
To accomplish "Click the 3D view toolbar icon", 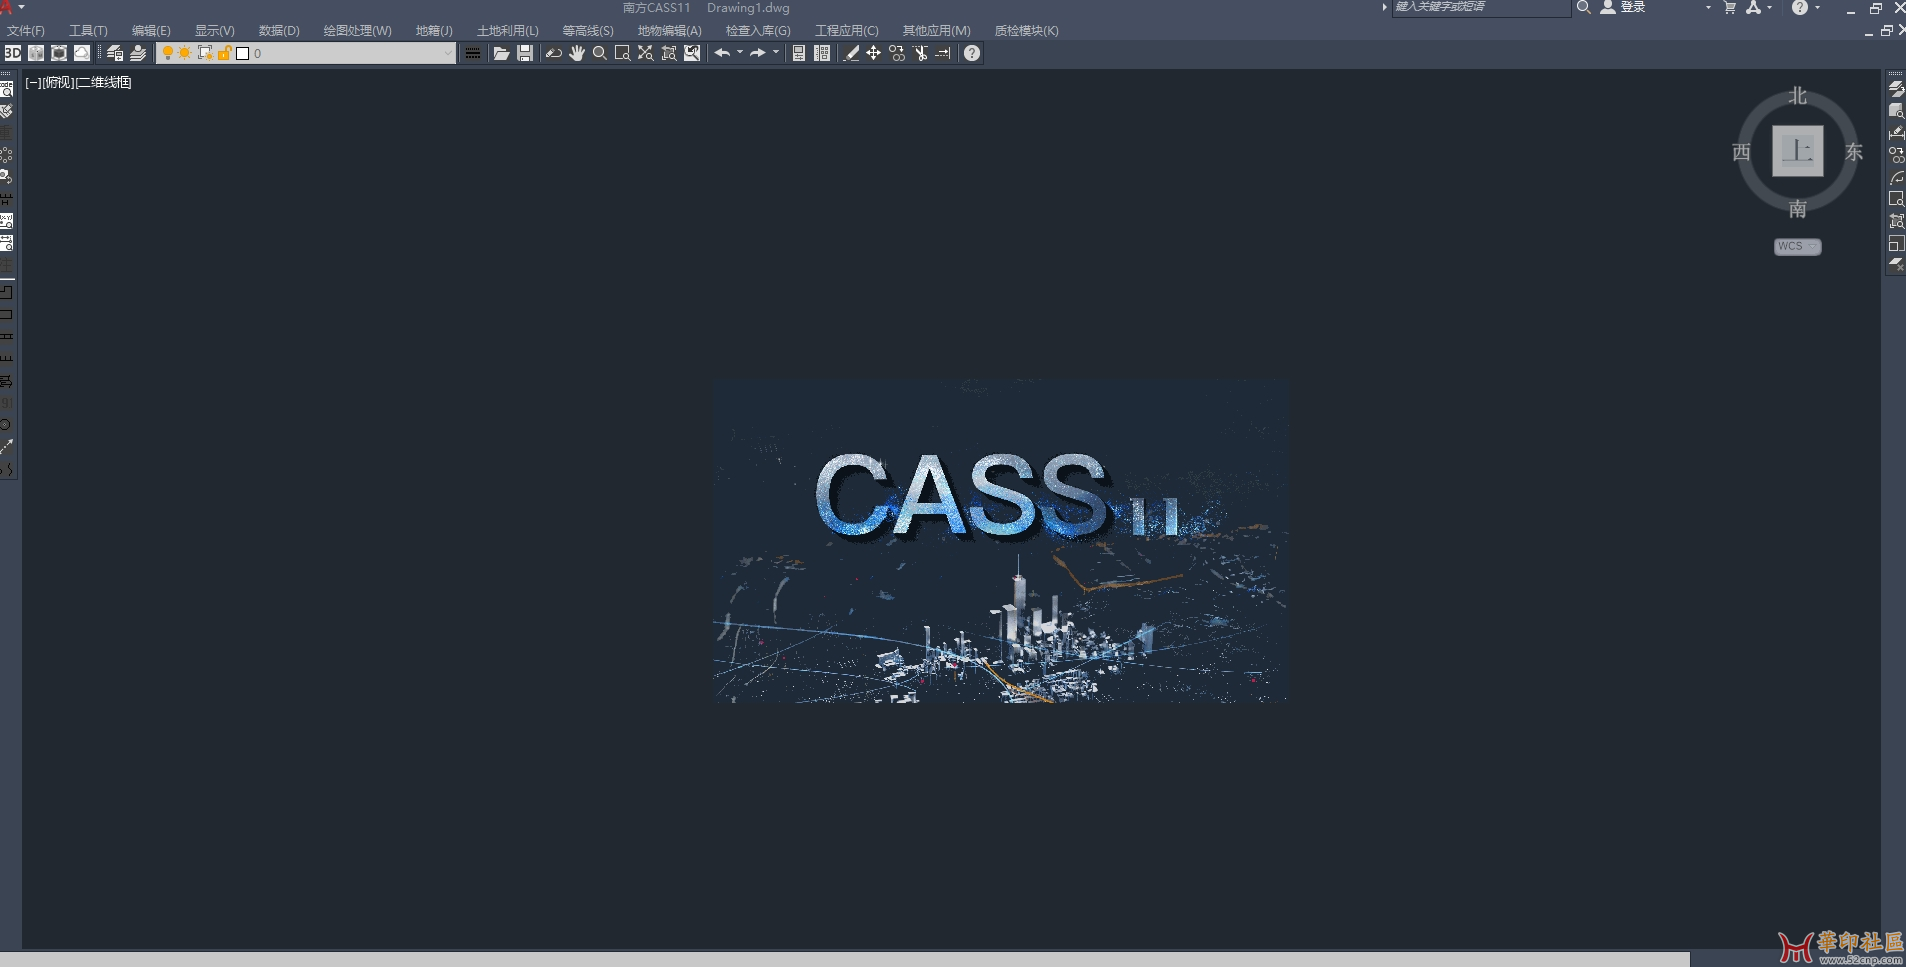I will click(x=12, y=53).
